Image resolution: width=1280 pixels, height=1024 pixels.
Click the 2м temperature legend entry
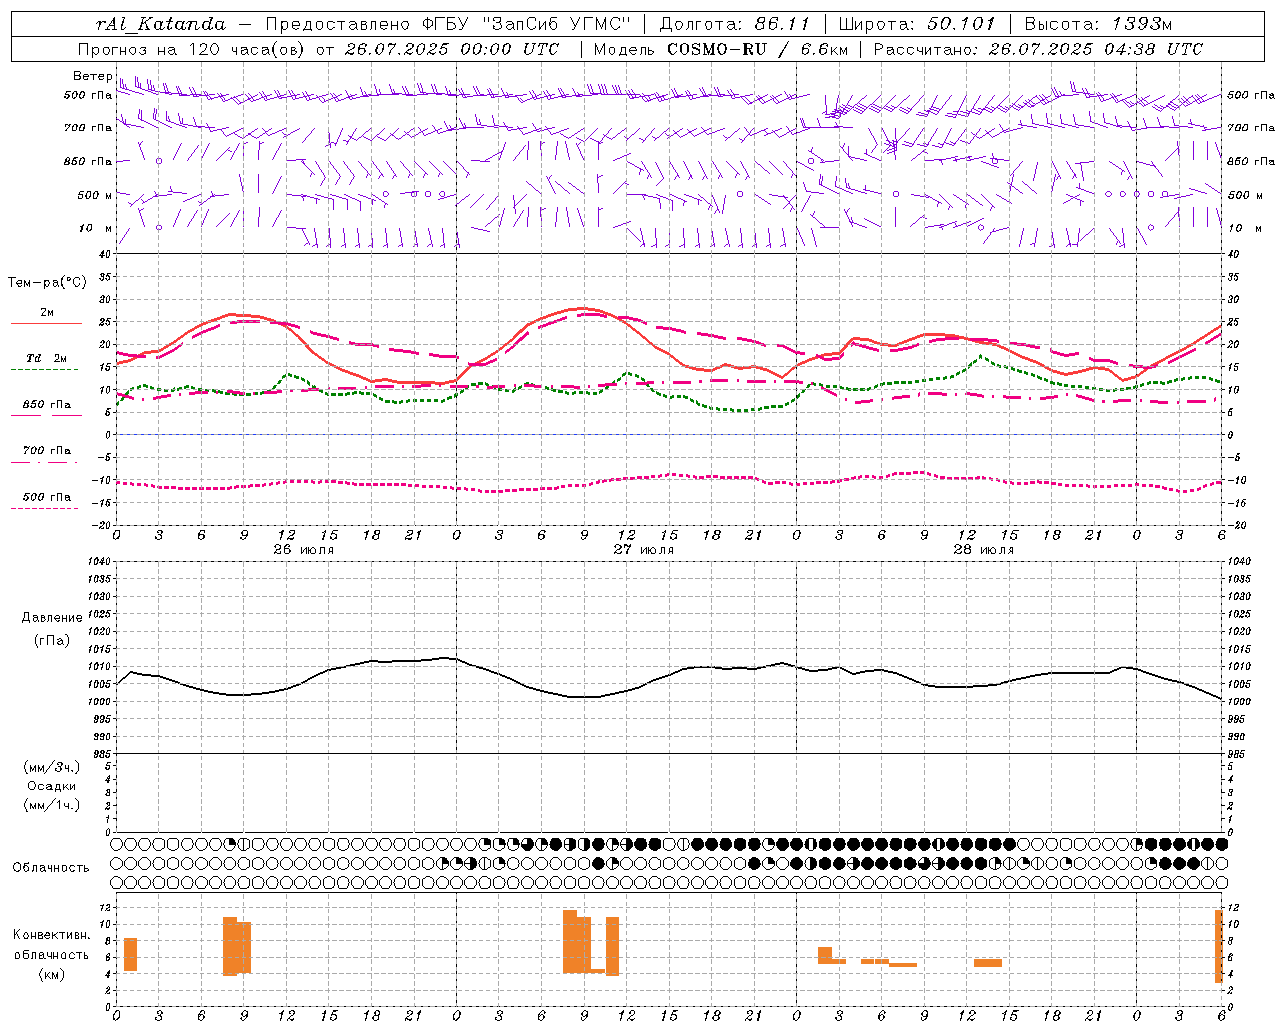click(47, 312)
